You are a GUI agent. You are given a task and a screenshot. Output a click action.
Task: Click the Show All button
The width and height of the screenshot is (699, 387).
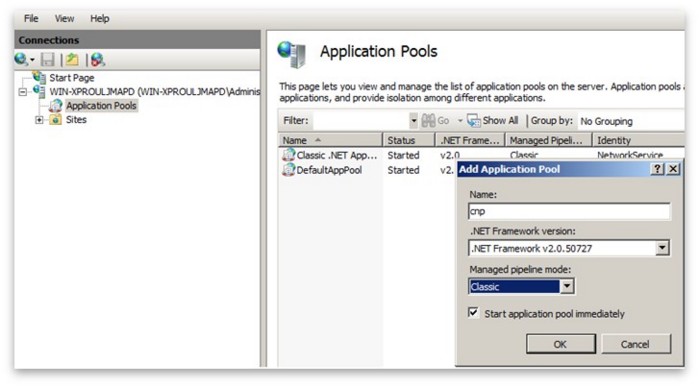[493, 120]
